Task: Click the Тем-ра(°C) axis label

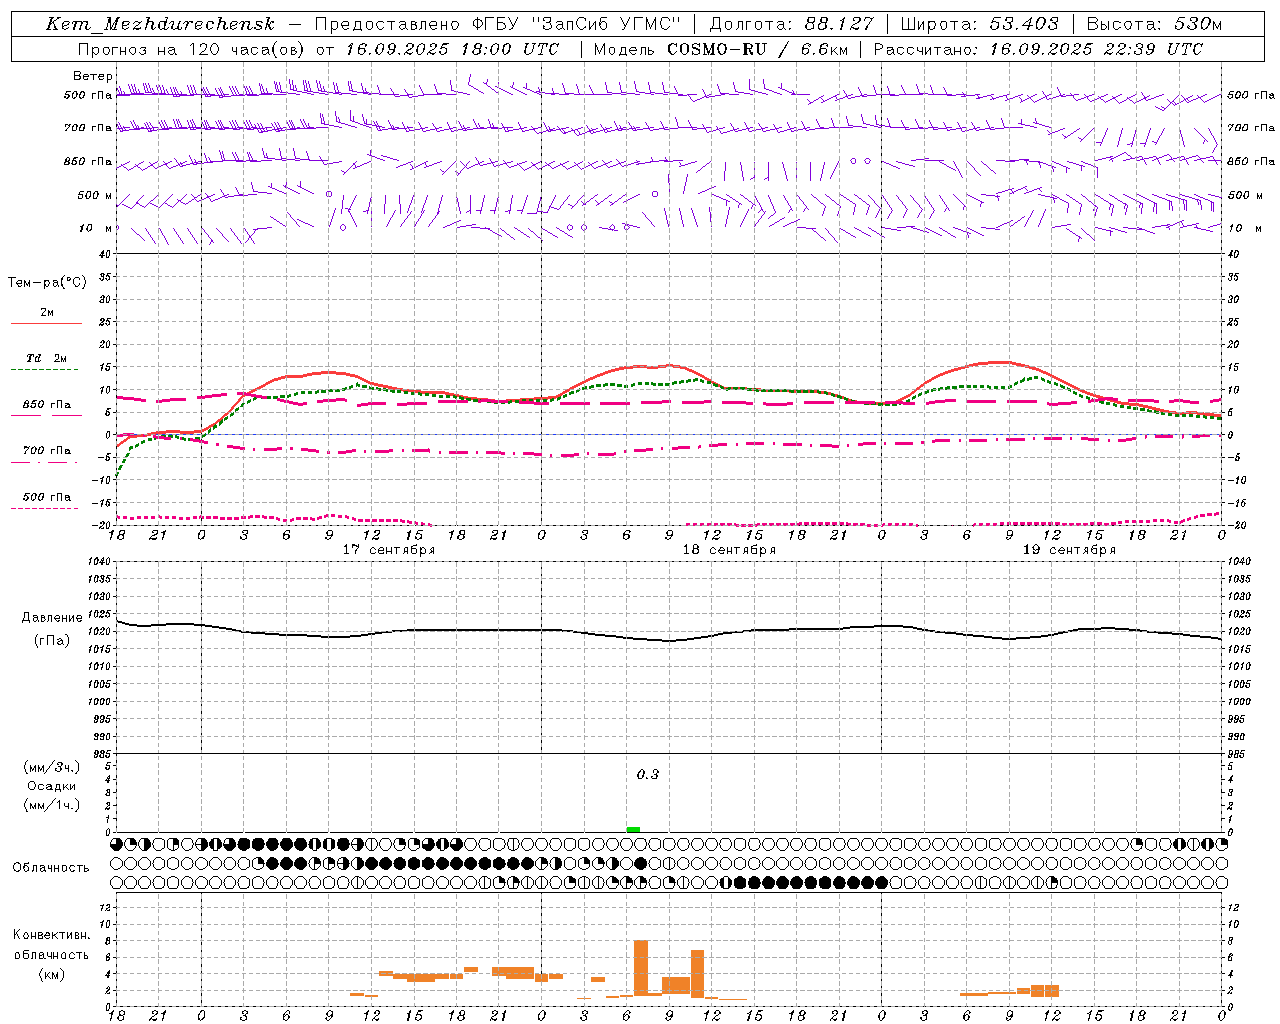Action: (x=47, y=283)
